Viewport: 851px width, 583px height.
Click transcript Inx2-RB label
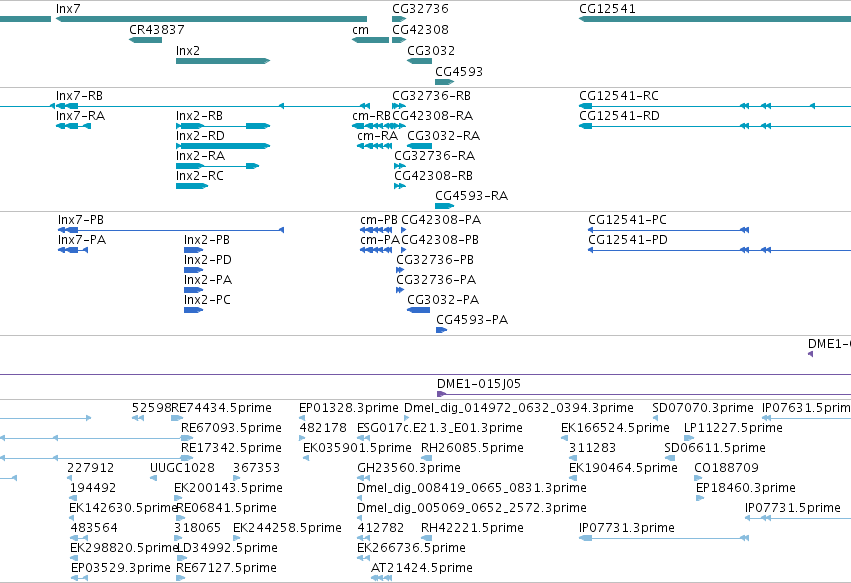[x=199, y=116]
